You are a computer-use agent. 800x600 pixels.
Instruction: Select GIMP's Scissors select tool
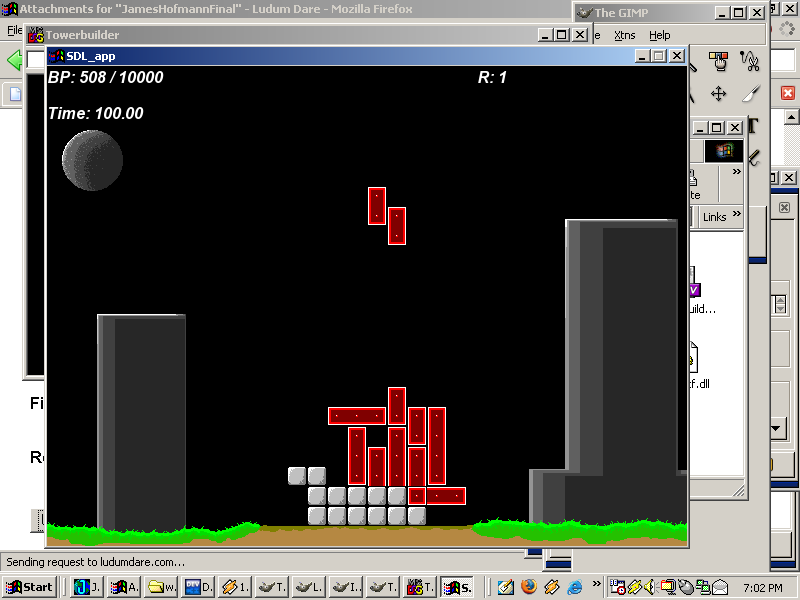tap(750, 61)
